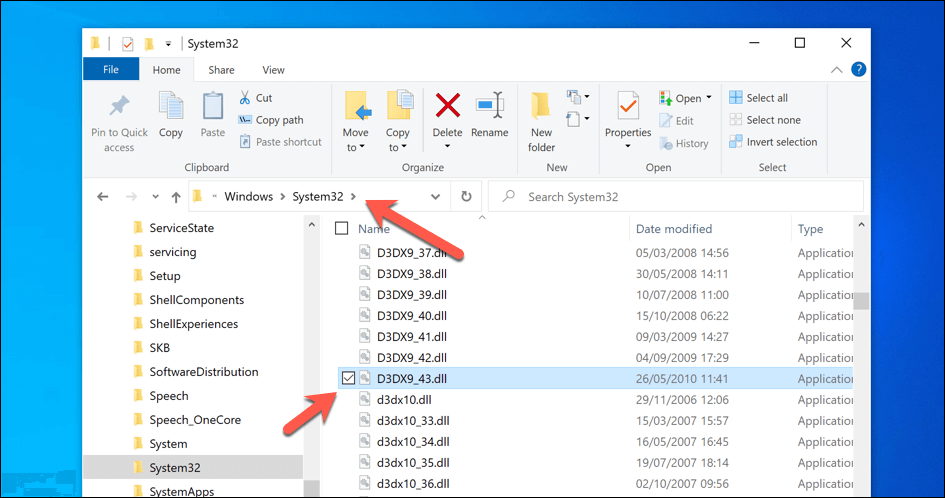Open the Copy to menu
The height and width of the screenshot is (498, 945).
pos(398,122)
